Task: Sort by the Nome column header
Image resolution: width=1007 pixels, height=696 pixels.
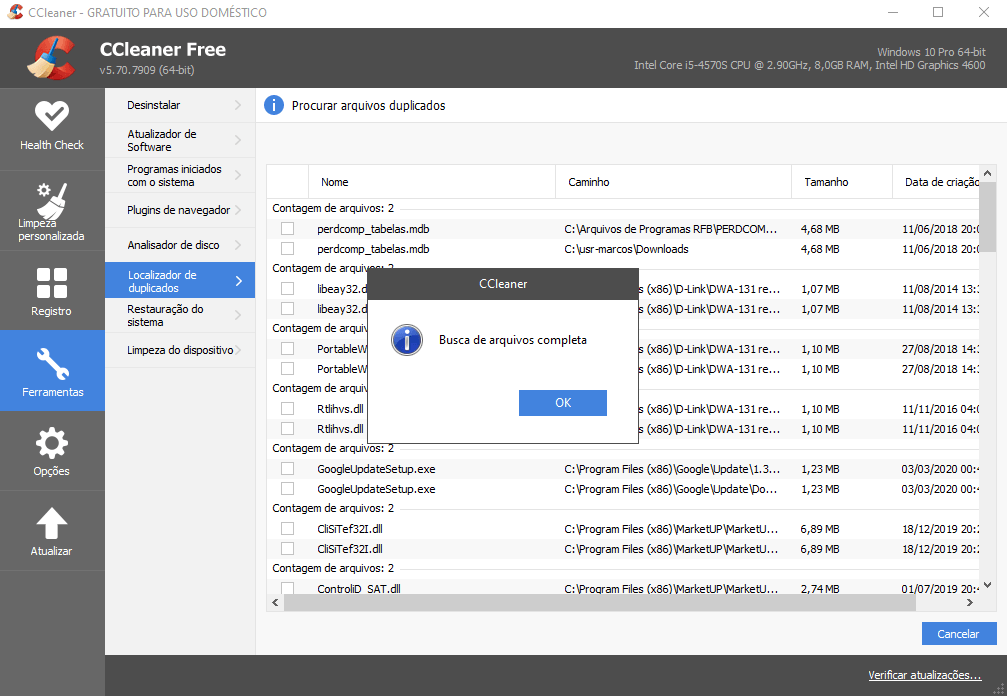Action: 432,182
